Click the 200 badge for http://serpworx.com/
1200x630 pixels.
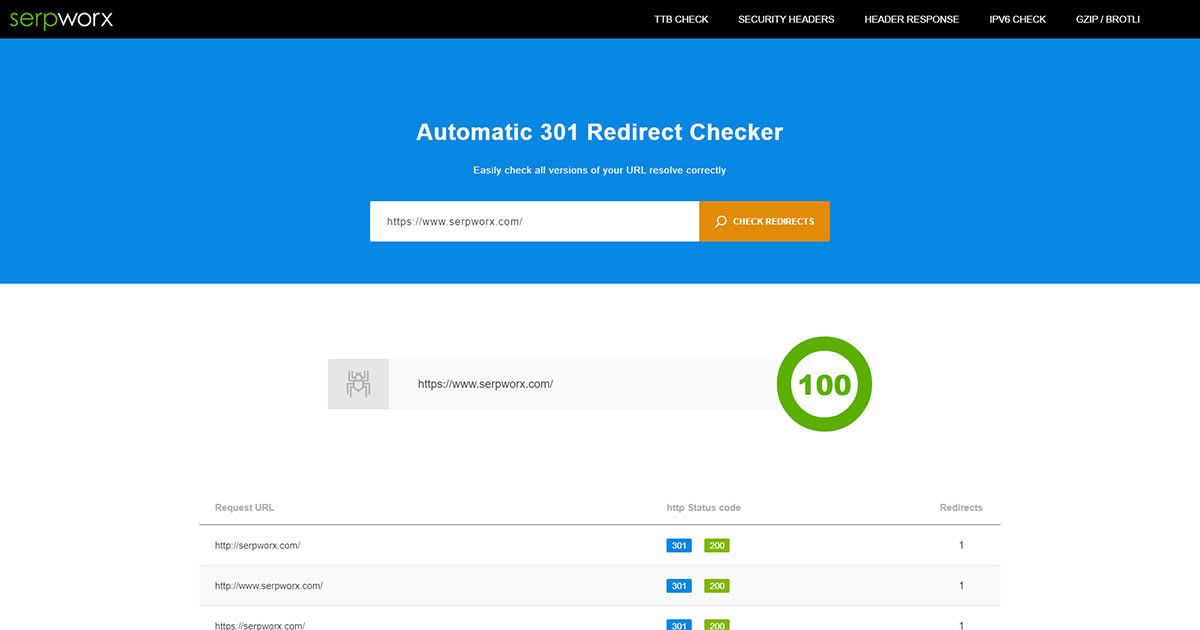click(x=716, y=545)
